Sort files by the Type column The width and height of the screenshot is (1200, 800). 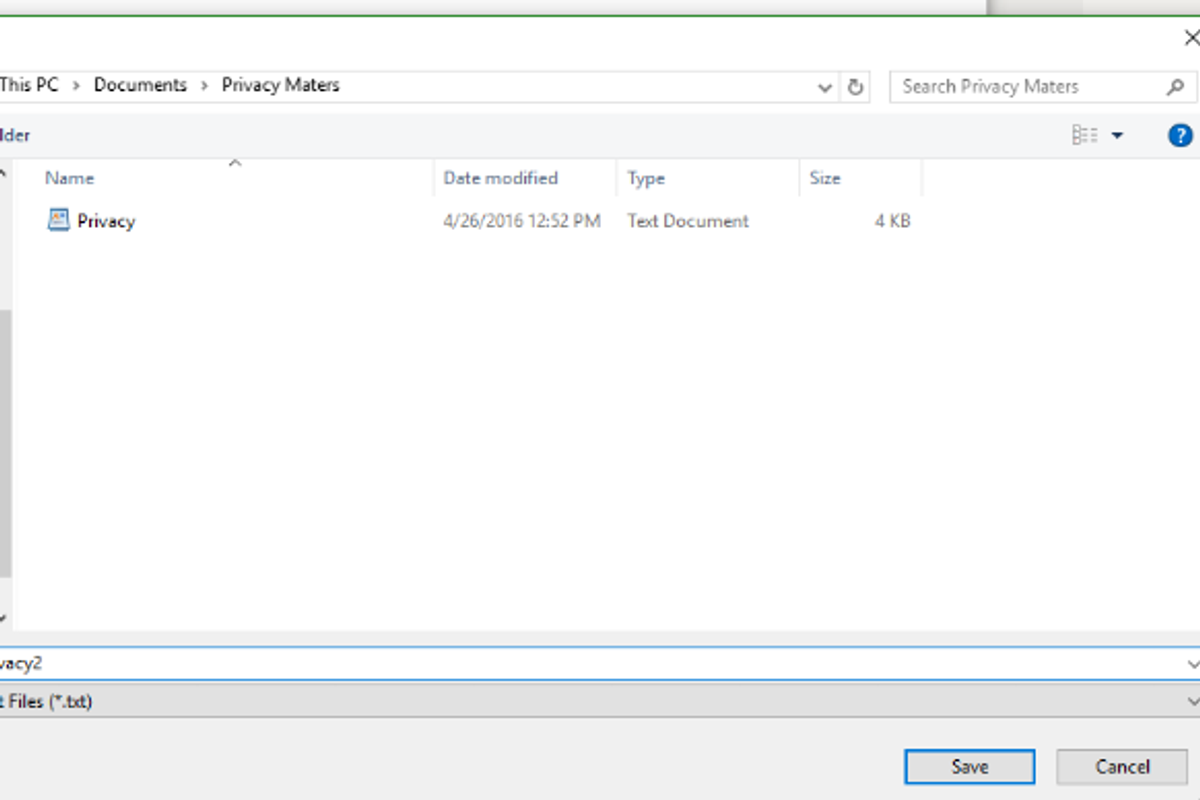click(646, 178)
